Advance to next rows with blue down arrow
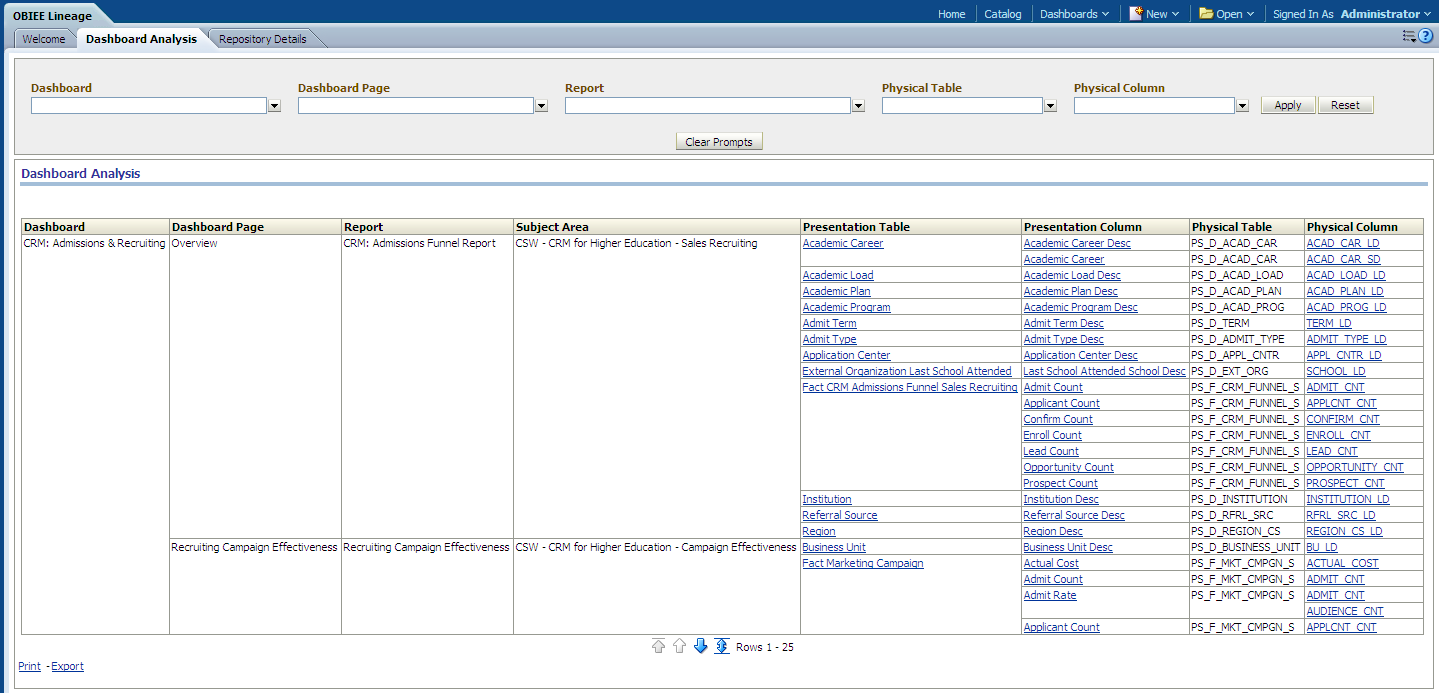 coord(700,646)
